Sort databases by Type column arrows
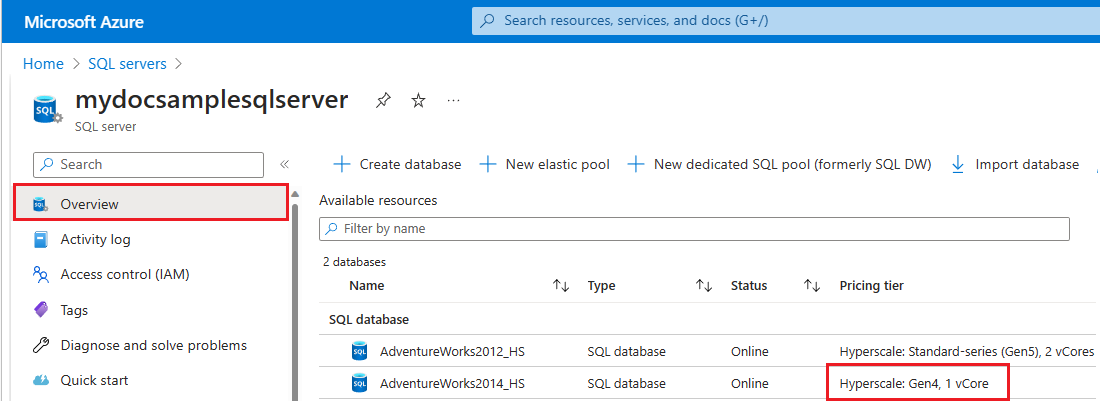The height and width of the screenshot is (403, 1100). [703, 286]
